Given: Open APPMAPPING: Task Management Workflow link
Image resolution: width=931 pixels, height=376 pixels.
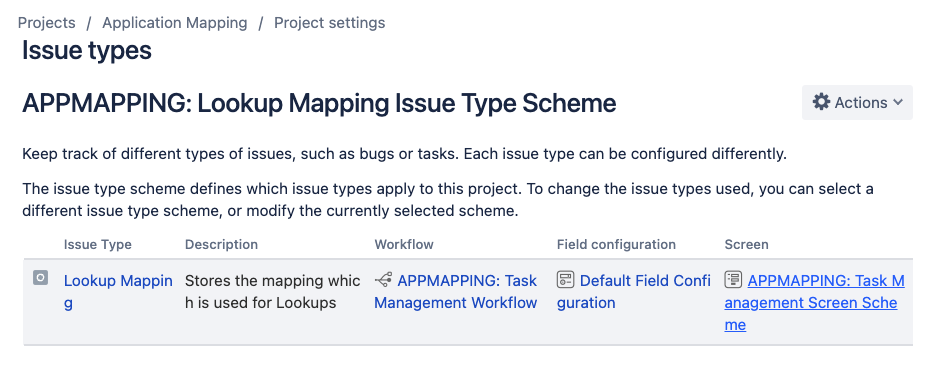Looking at the screenshot, I should 455,292.
